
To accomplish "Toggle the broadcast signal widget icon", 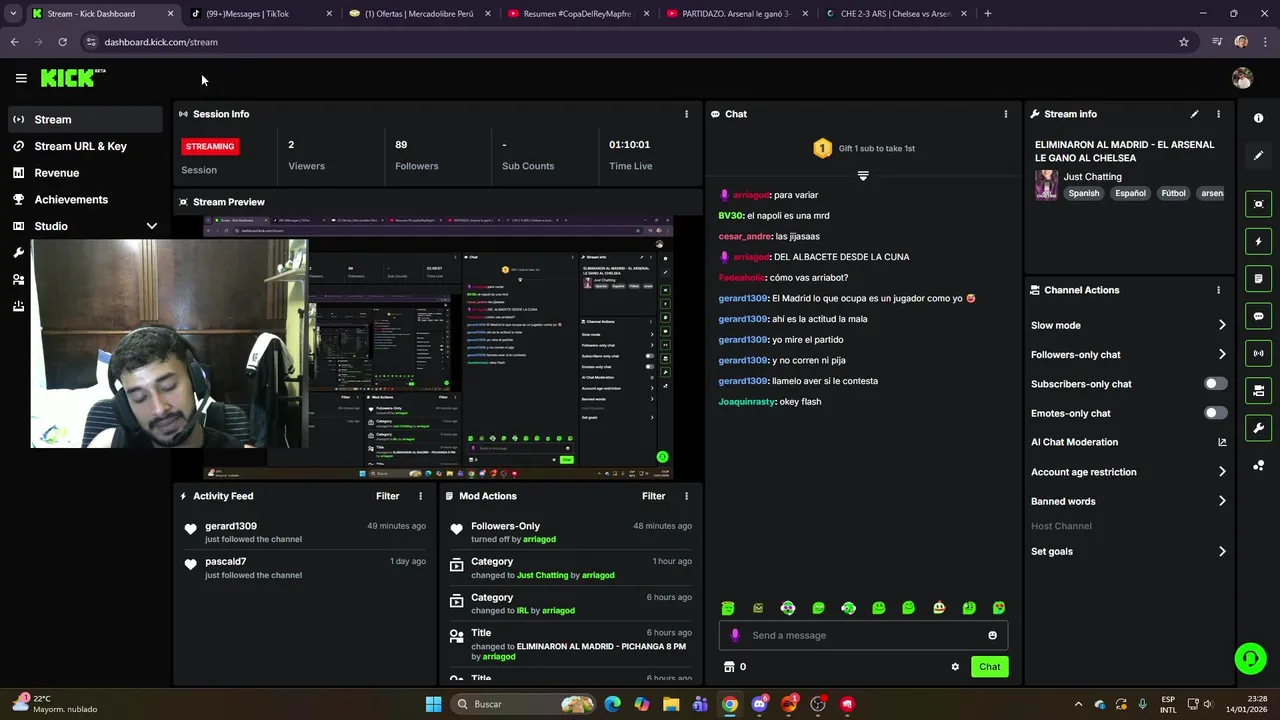I will 1258,353.
